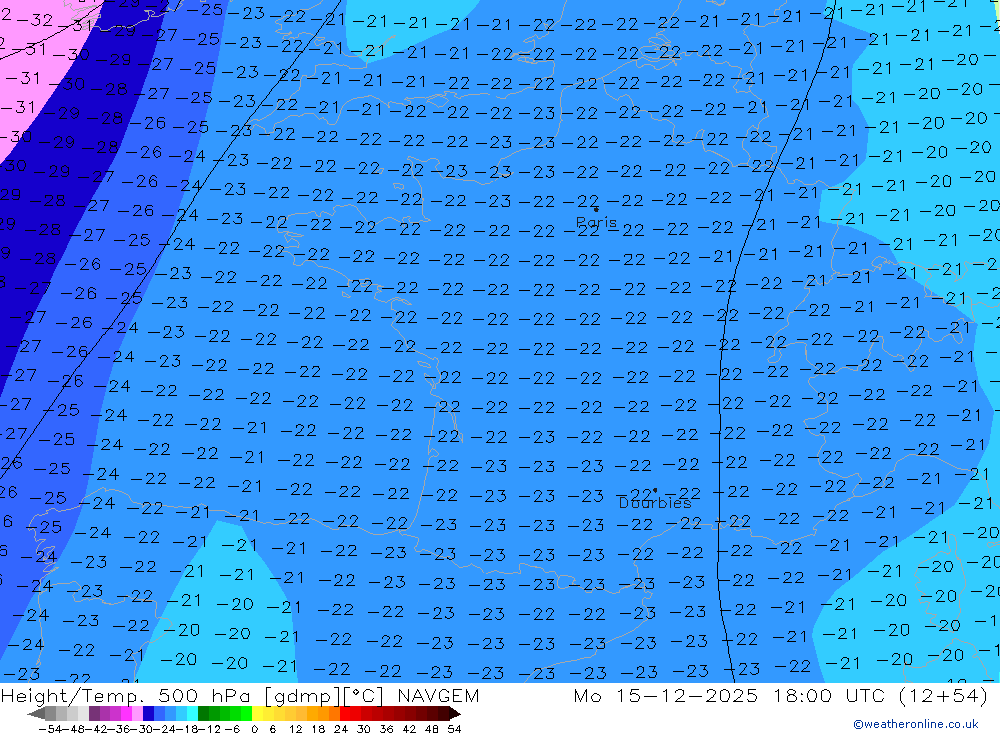Click the bright red legend swatch above 24
The image size is (1000, 733).
click(345, 714)
